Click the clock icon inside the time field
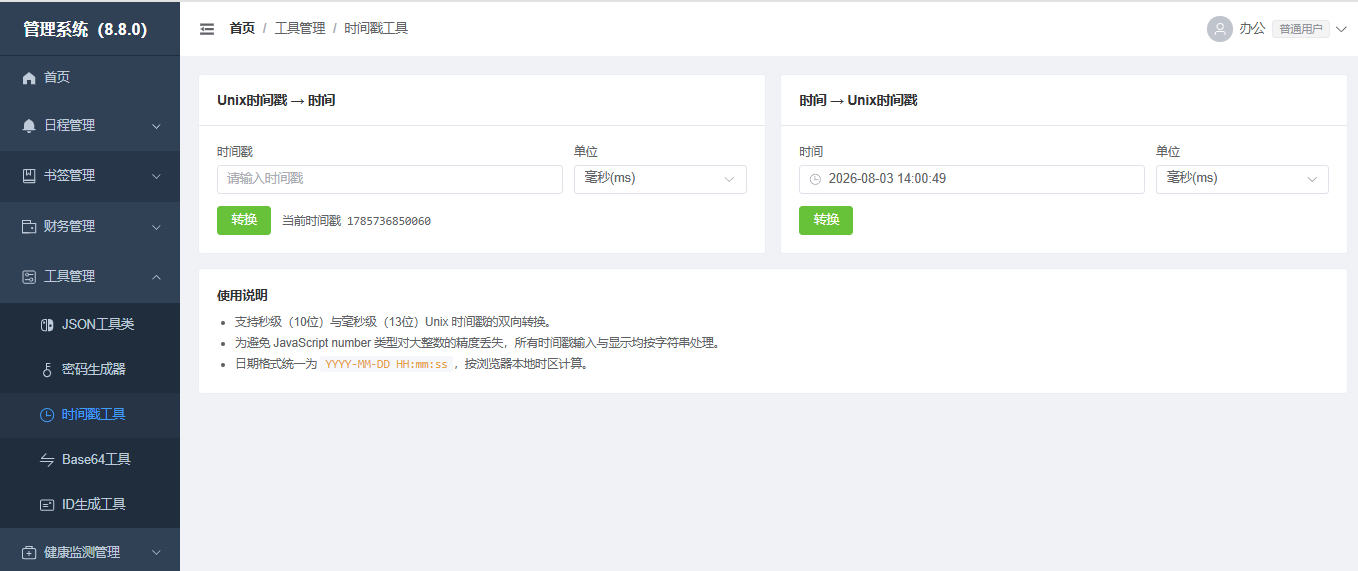1358x571 pixels. (x=815, y=179)
